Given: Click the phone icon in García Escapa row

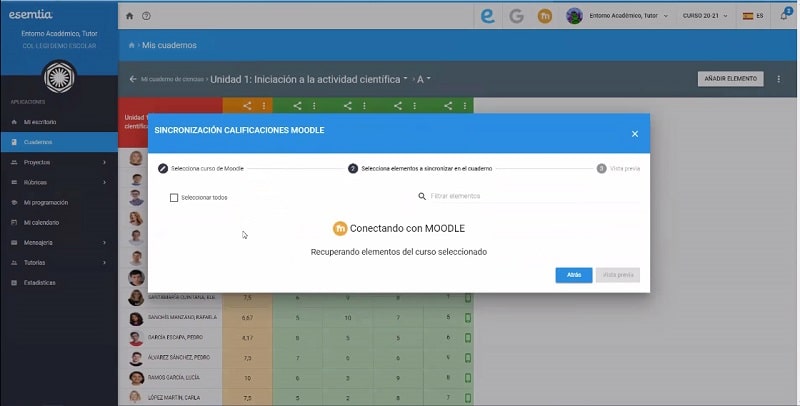Looking at the screenshot, I should [x=468, y=338].
